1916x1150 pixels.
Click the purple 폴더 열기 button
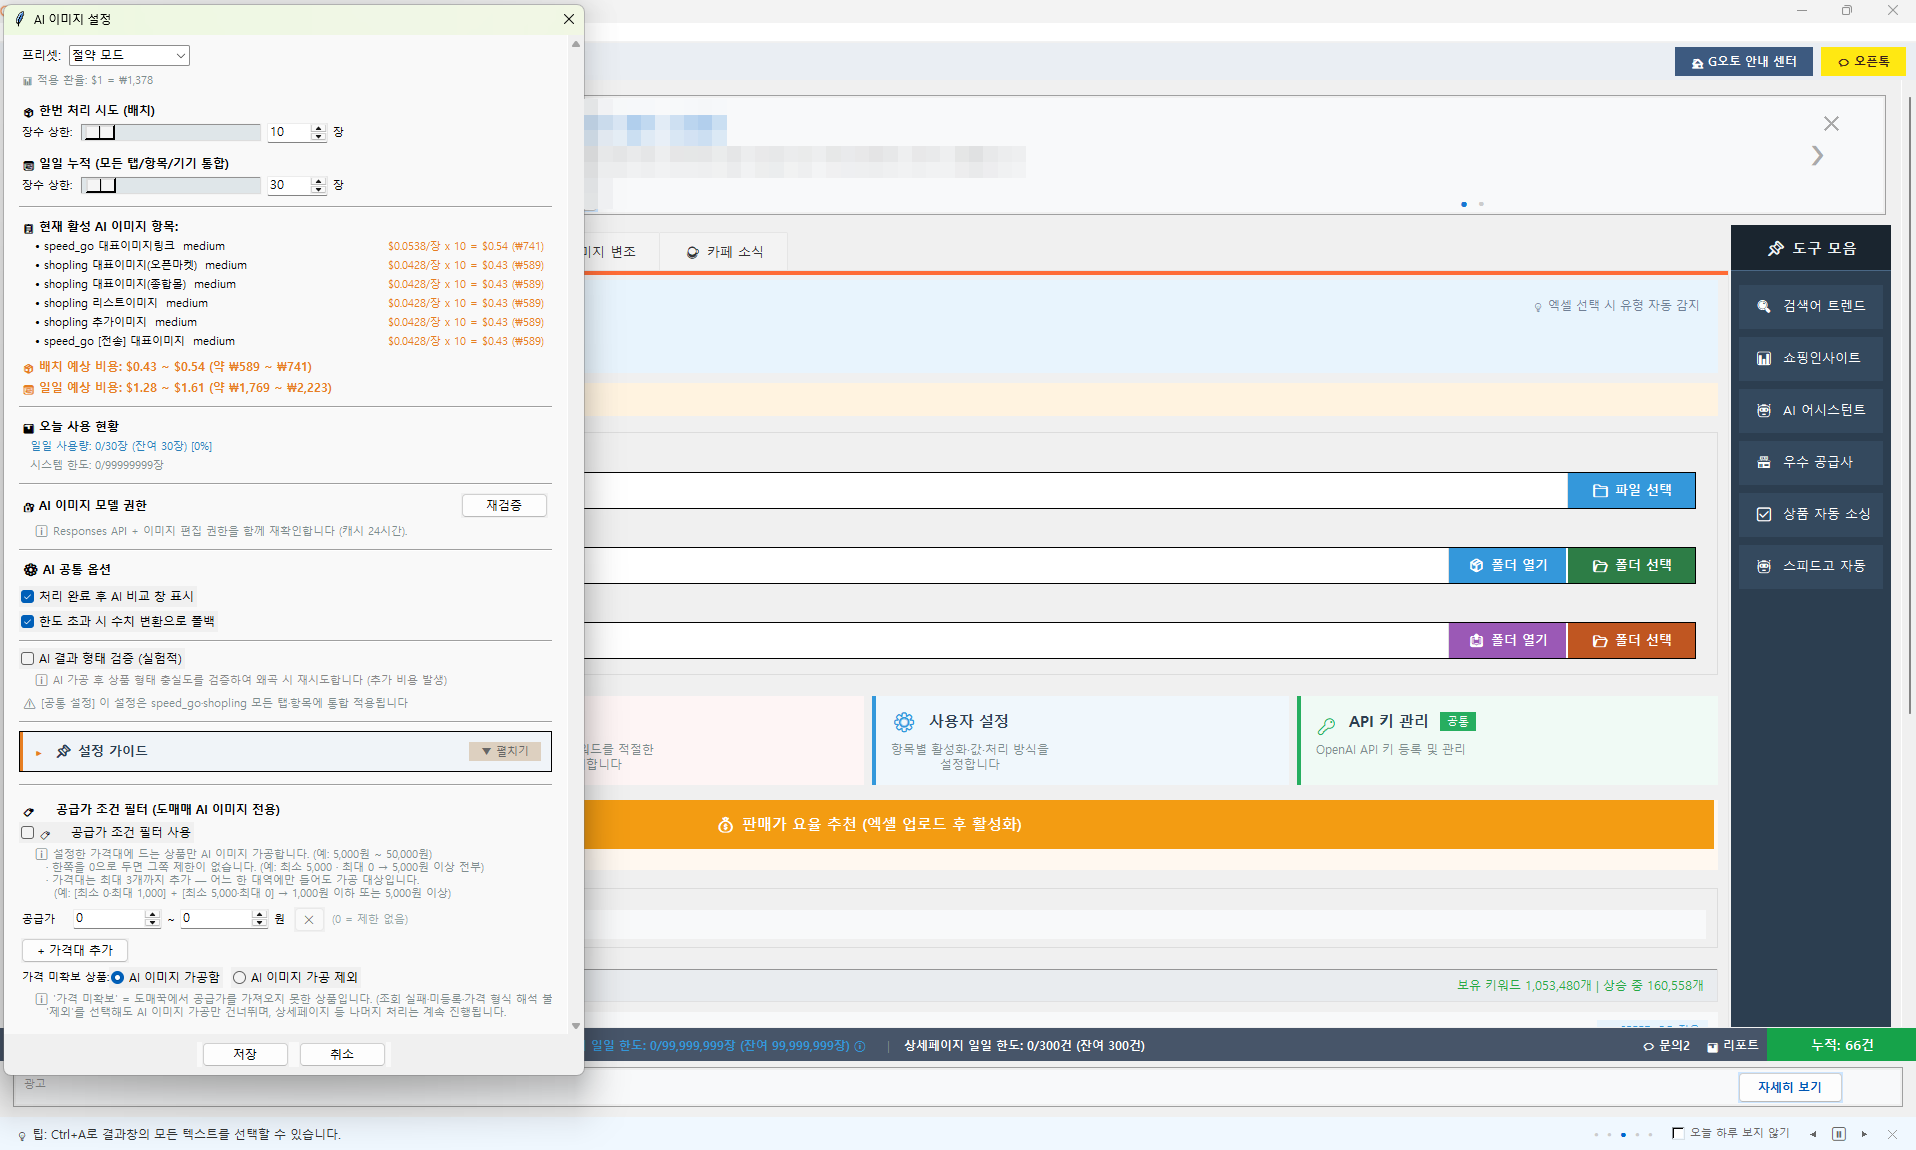pos(1508,640)
